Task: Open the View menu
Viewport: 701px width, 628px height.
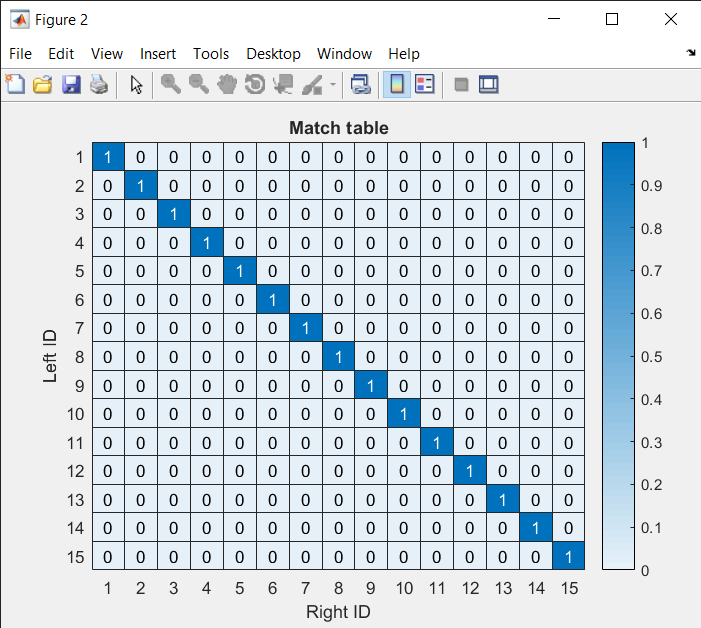Action: click(x=107, y=54)
